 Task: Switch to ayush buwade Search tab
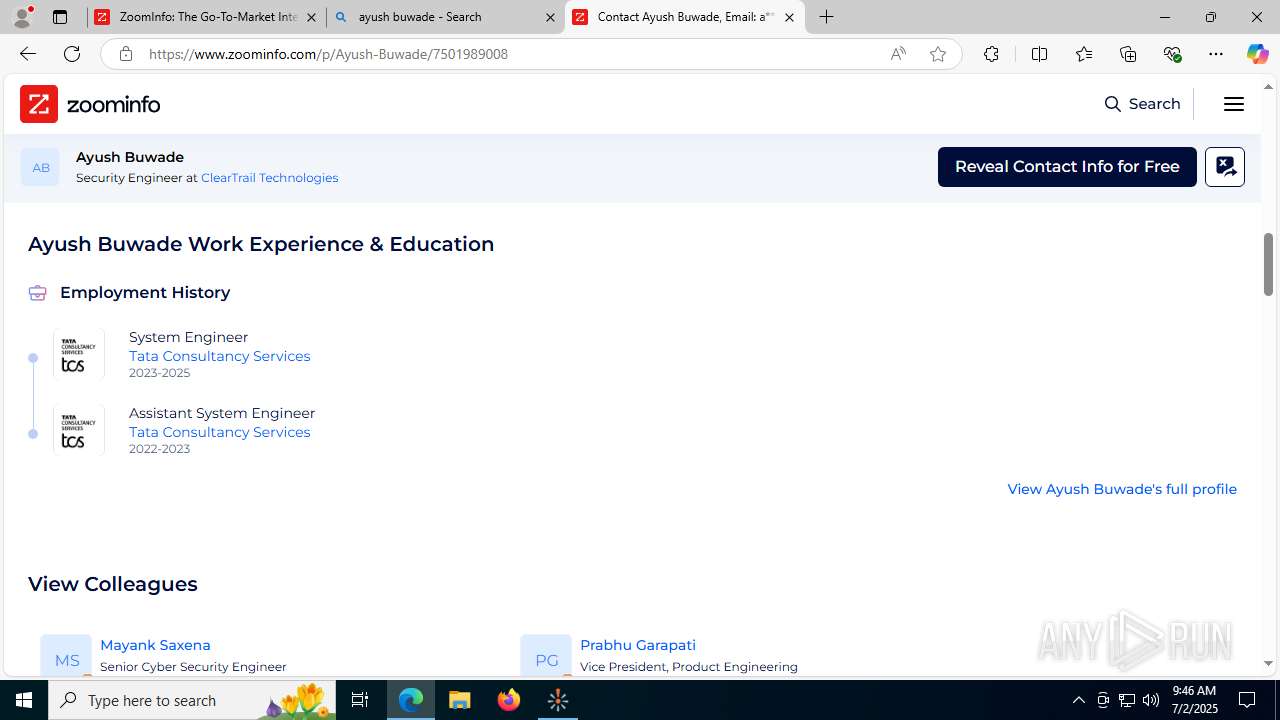click(x=446, y=17)
